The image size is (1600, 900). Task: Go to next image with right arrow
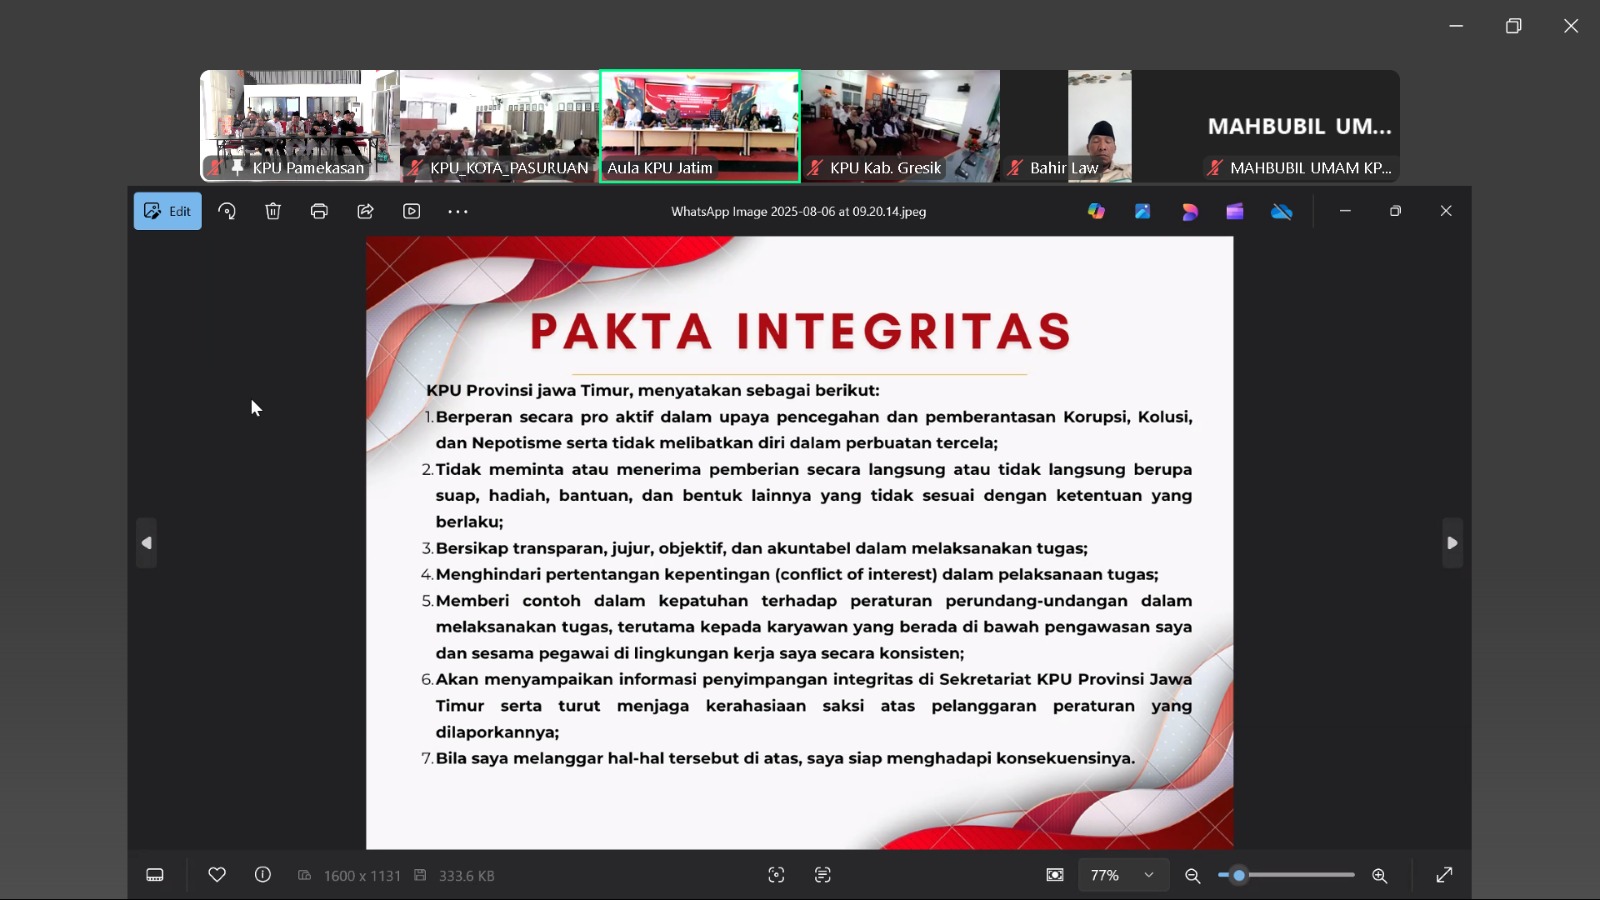pyautogui.click(x=1452, y=543)
